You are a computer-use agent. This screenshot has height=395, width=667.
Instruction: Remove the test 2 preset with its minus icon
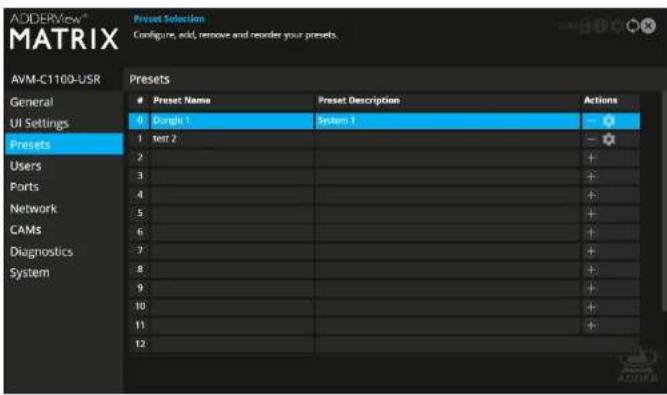(591, 139)
